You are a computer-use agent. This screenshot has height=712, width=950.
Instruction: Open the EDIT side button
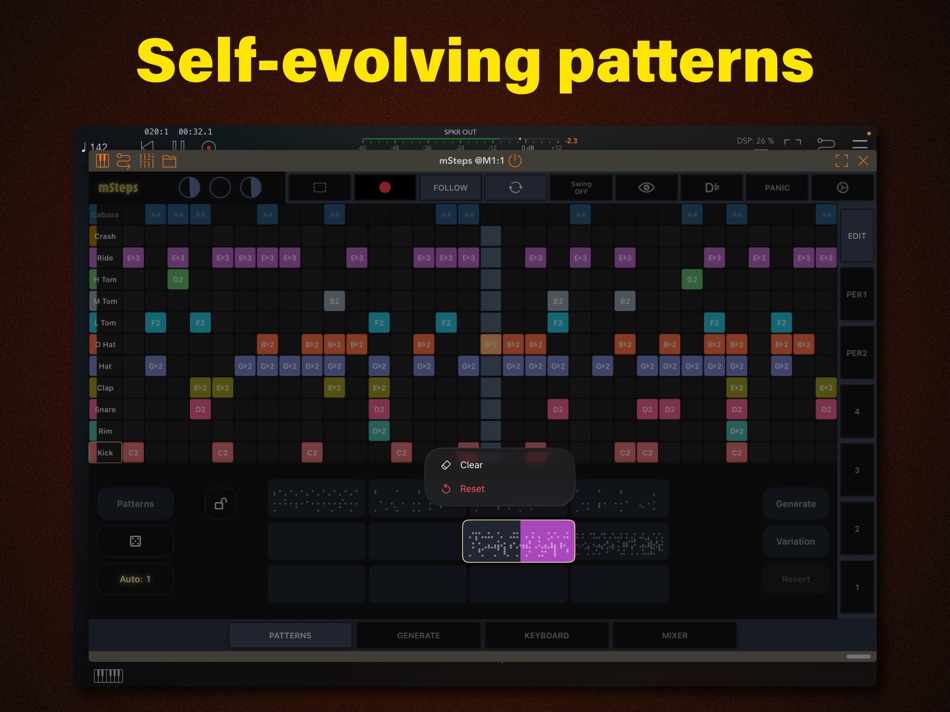click(x=857, y=236)
